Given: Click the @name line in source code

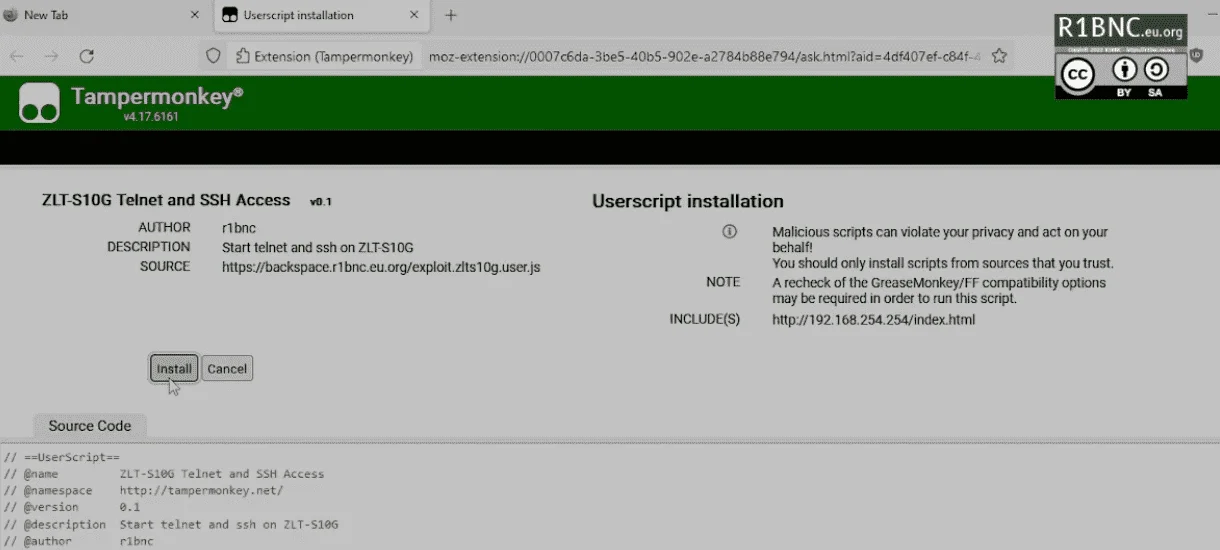Looking at the screenshot, I should point(164,474).
